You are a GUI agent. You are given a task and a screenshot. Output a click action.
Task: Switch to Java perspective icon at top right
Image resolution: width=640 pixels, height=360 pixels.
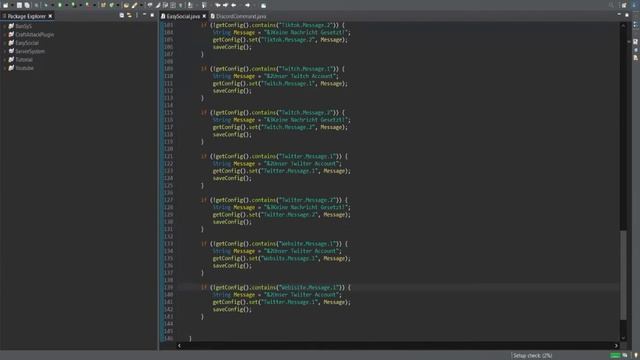[x=634, y=5]
